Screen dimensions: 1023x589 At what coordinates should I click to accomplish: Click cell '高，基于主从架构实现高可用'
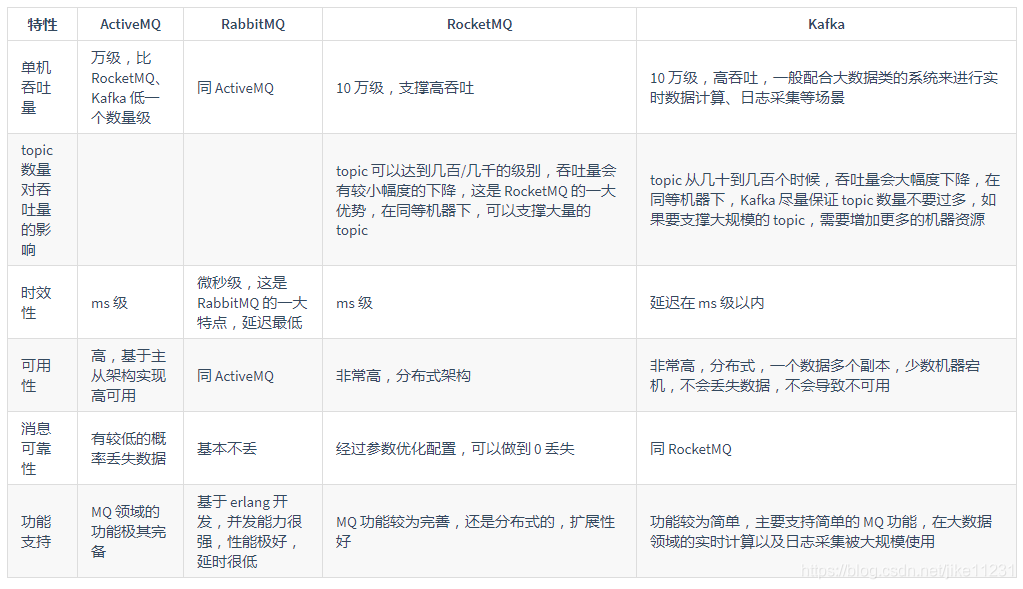[x=130, y=375]
